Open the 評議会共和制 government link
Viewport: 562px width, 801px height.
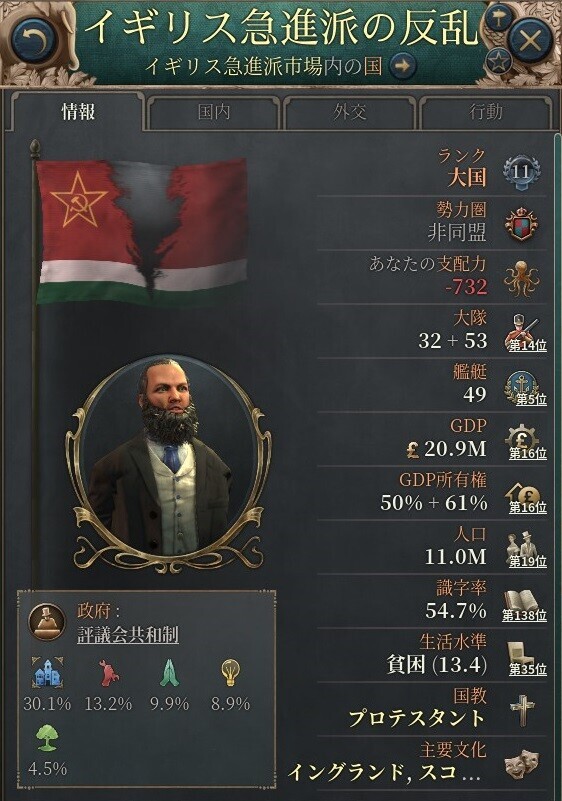click(128, 635)
